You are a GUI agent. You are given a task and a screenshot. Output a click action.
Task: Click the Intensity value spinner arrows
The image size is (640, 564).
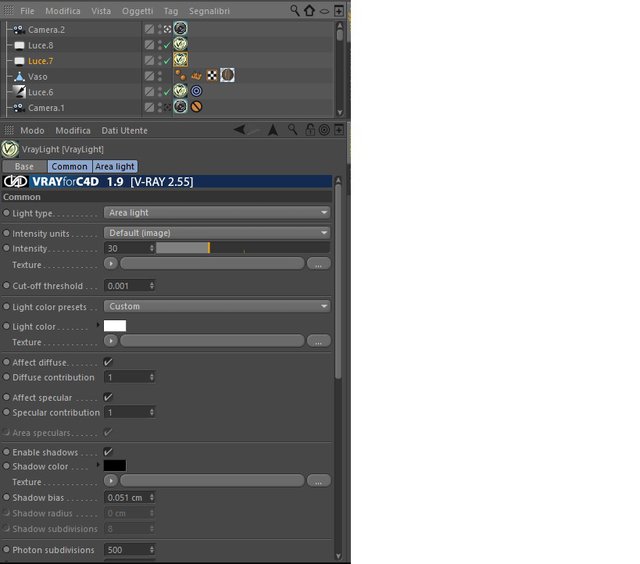coord(152,248)
